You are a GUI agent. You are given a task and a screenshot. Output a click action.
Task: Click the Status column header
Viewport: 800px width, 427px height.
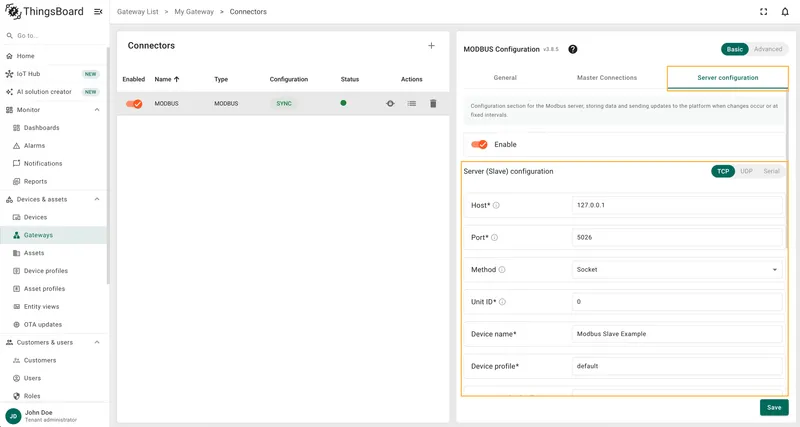pos(349,79)
